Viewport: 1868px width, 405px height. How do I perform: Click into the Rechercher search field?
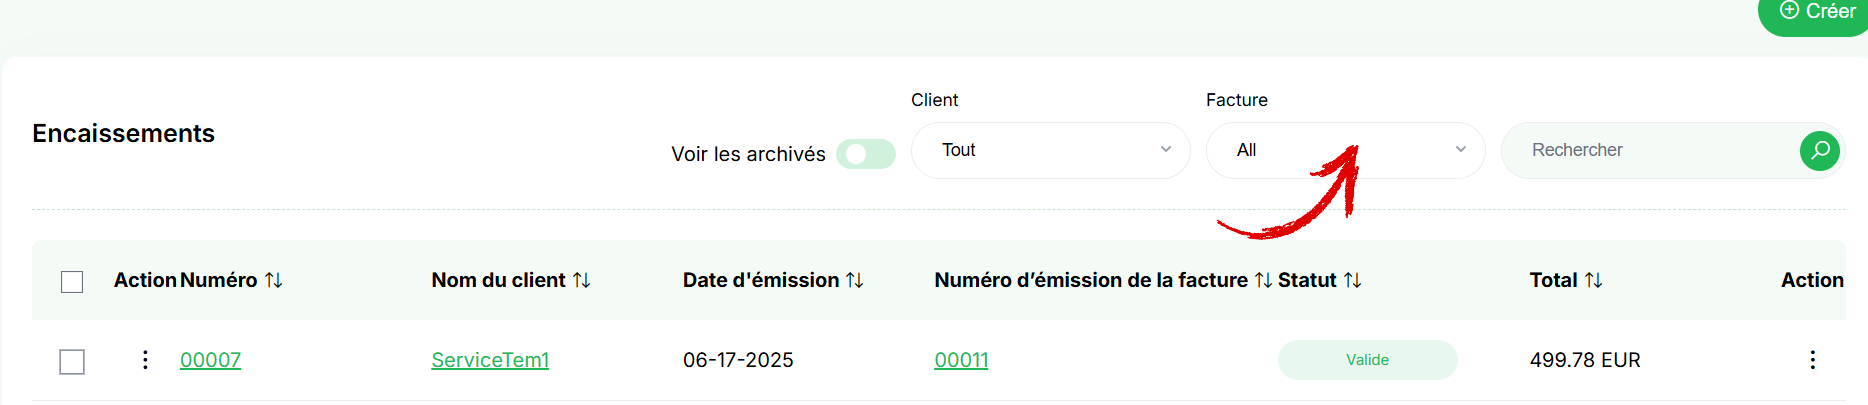pos(1650,150)
